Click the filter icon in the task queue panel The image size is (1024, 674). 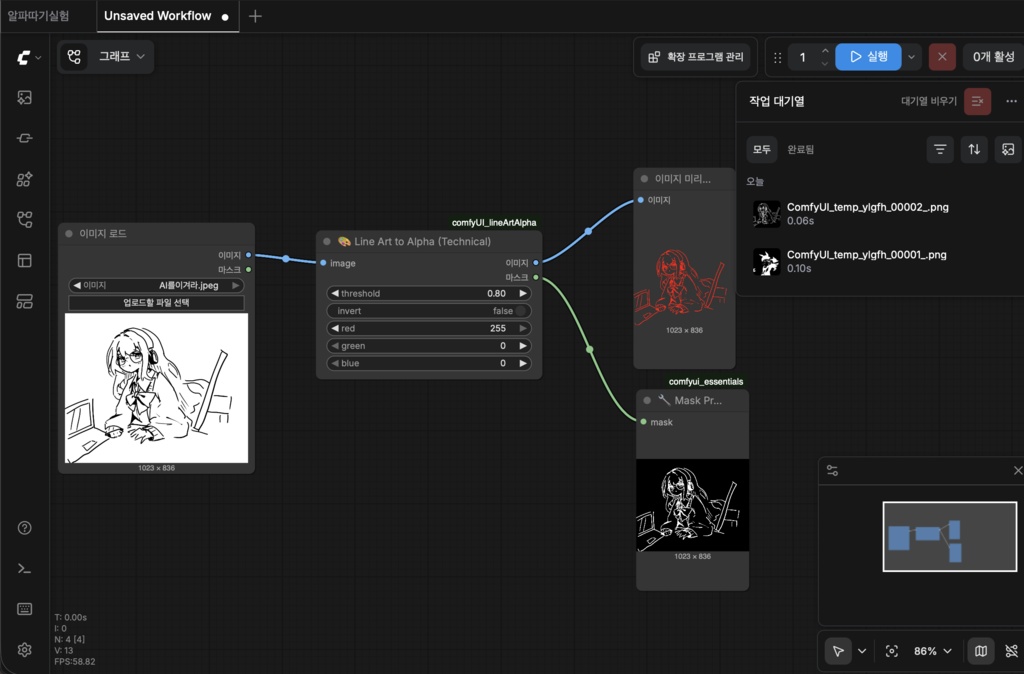point(940,149)
